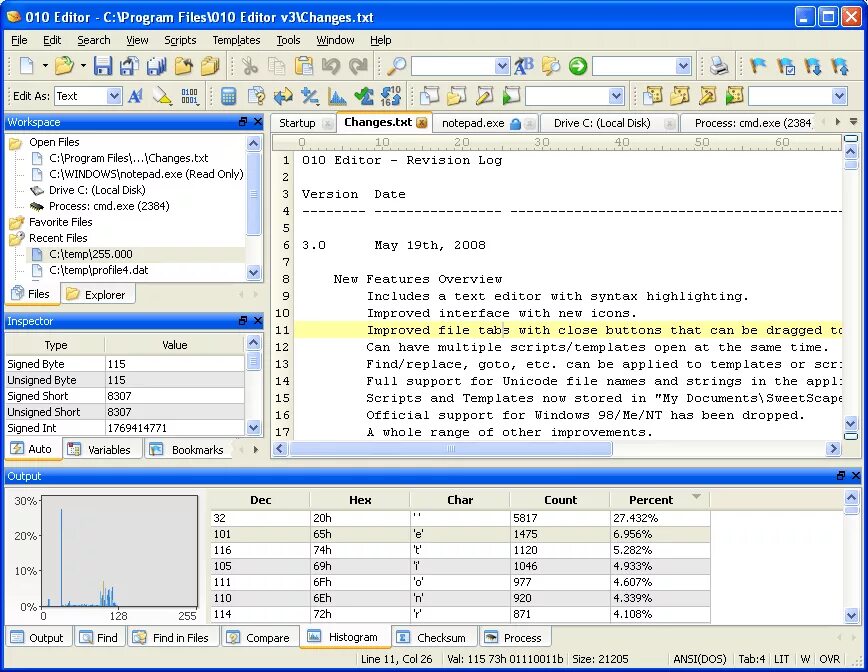Click the Find in Files folder icon
The height and width of the screenshot is (672, 868).
(551, 66)
